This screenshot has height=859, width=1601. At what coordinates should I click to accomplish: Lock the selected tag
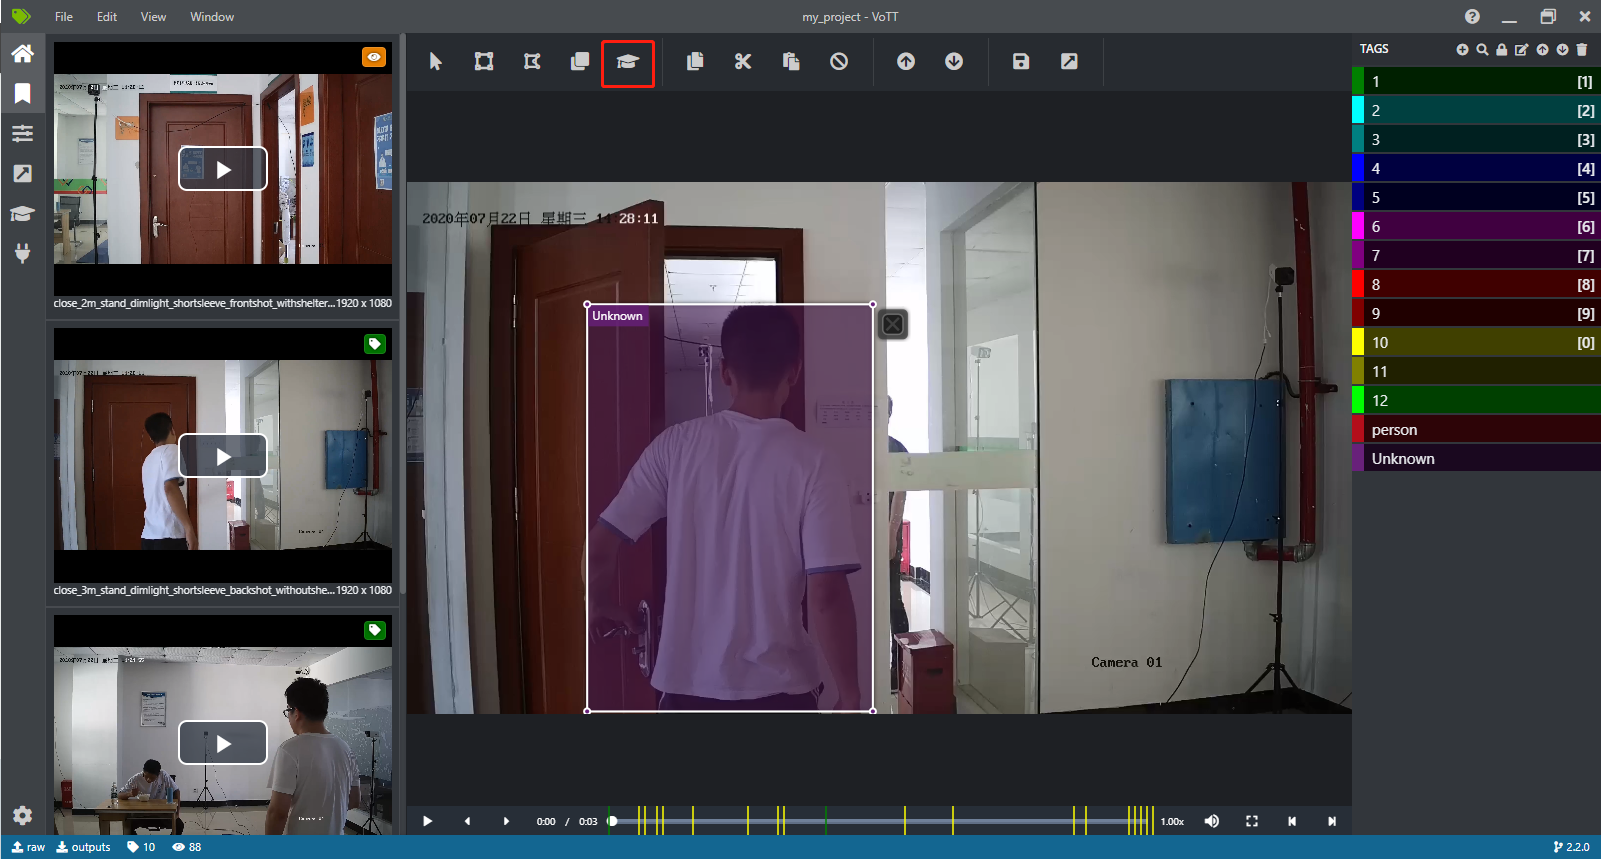1501,49
